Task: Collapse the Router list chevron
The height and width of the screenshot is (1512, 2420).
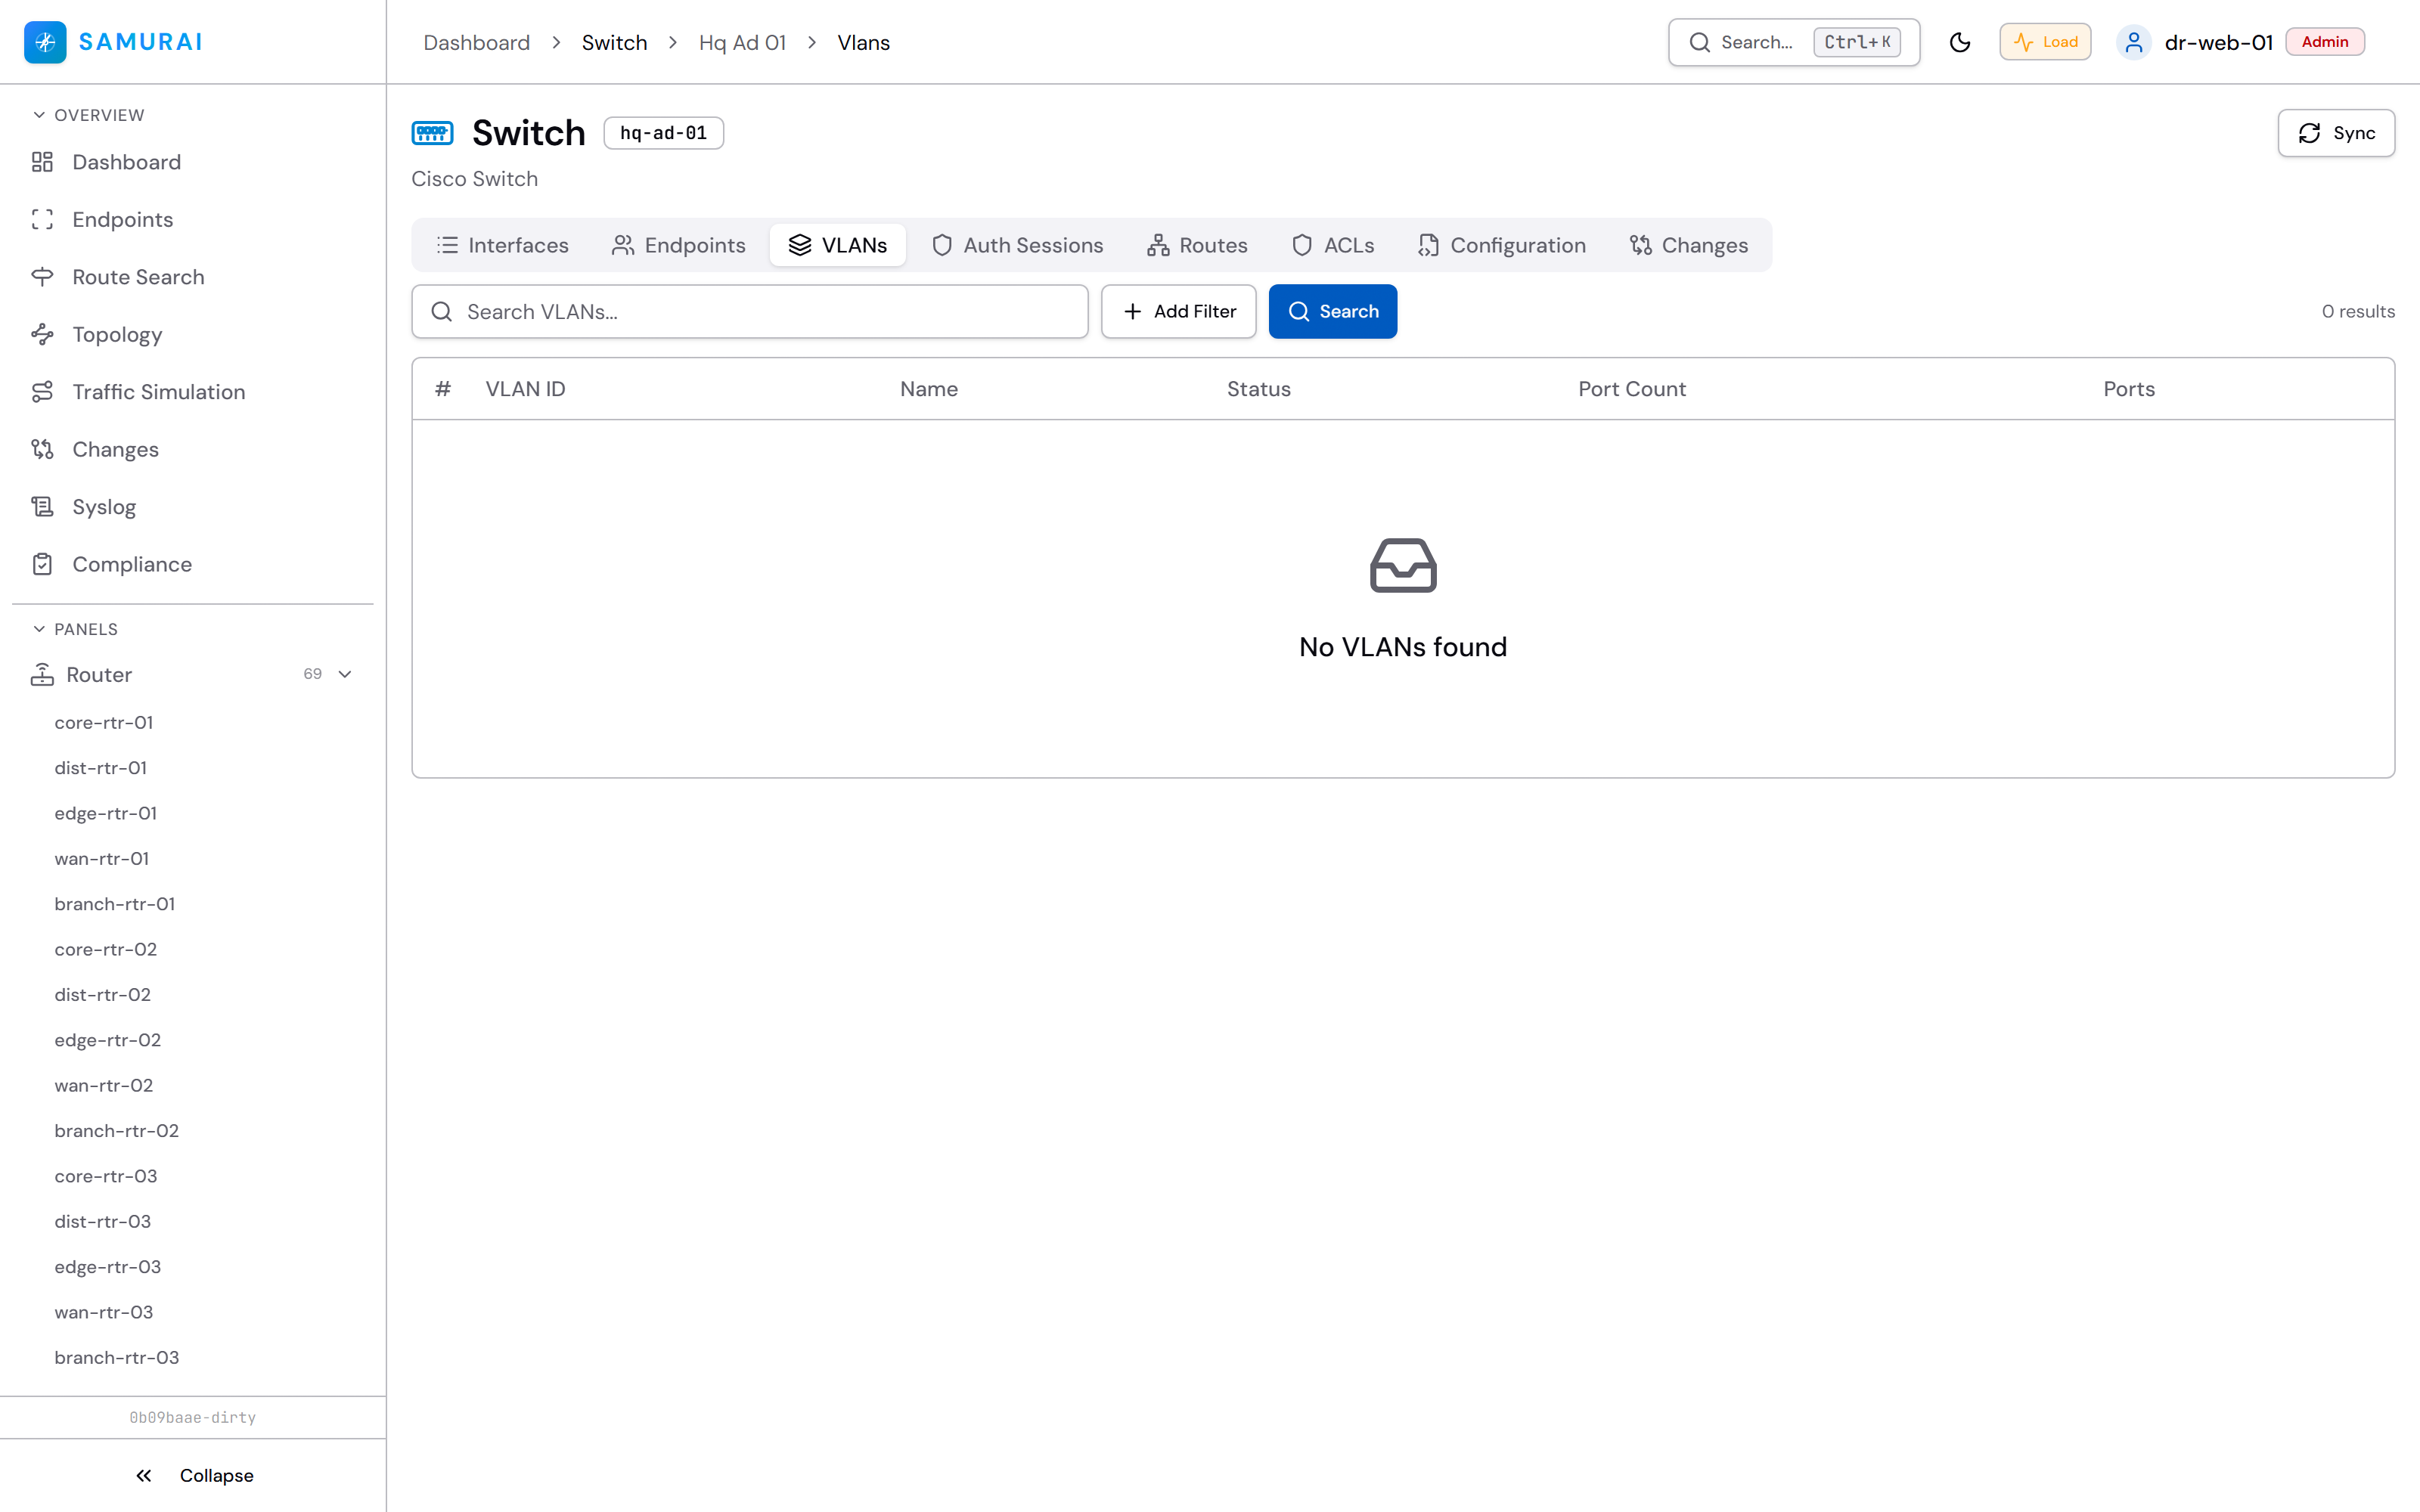Action: 345,674
